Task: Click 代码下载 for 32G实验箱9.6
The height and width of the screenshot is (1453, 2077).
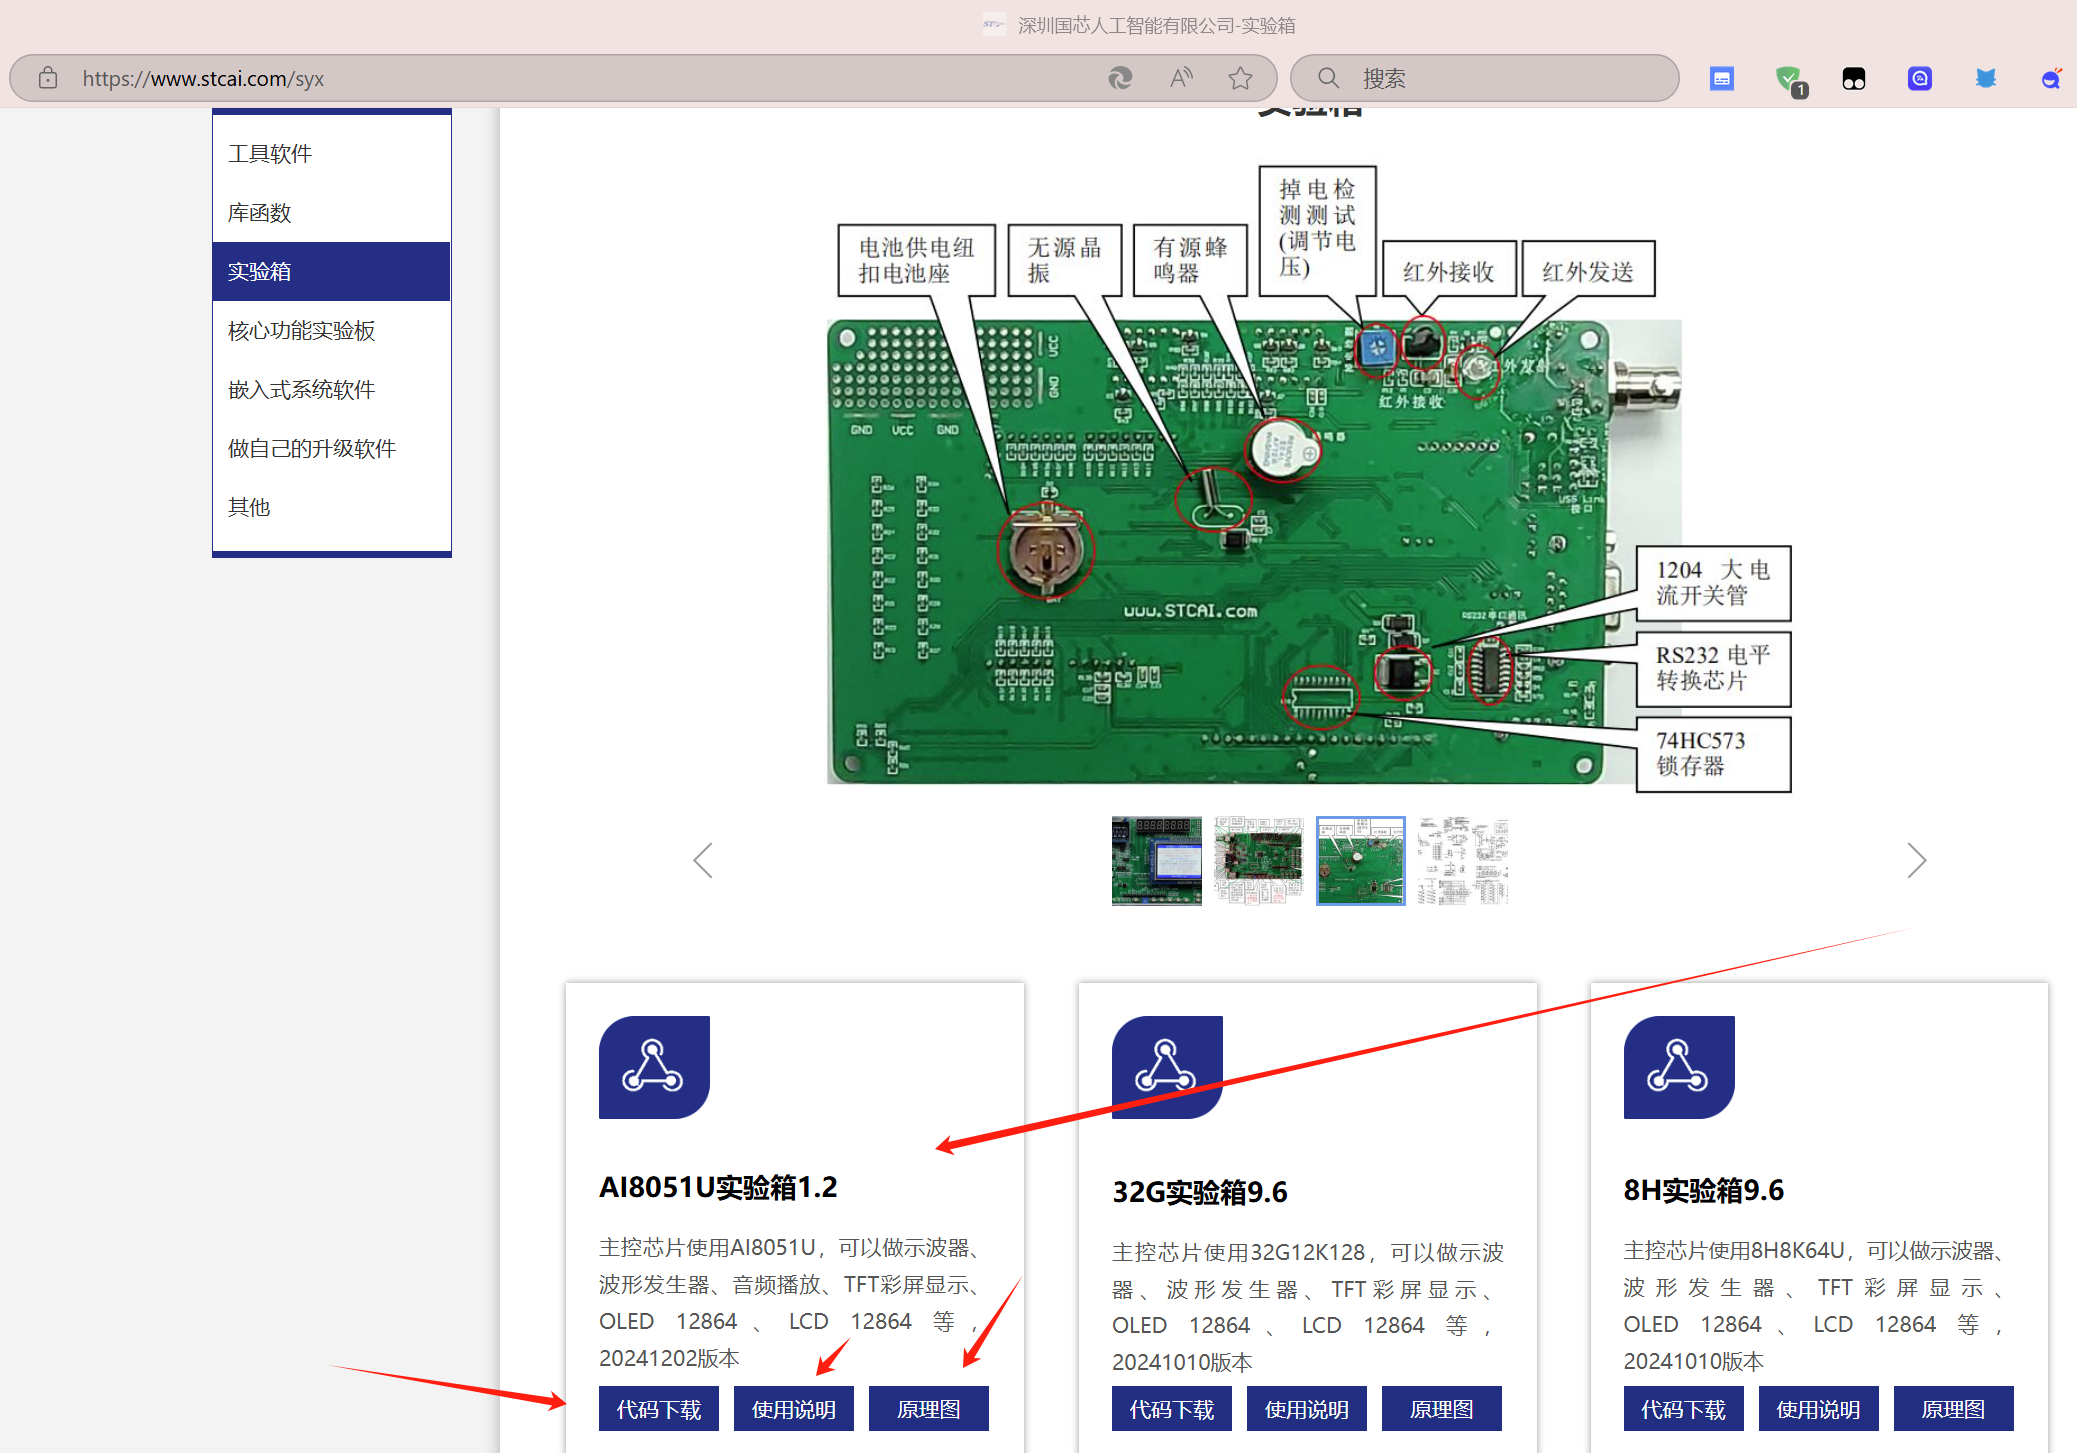Action: tap(1172, 1409)
